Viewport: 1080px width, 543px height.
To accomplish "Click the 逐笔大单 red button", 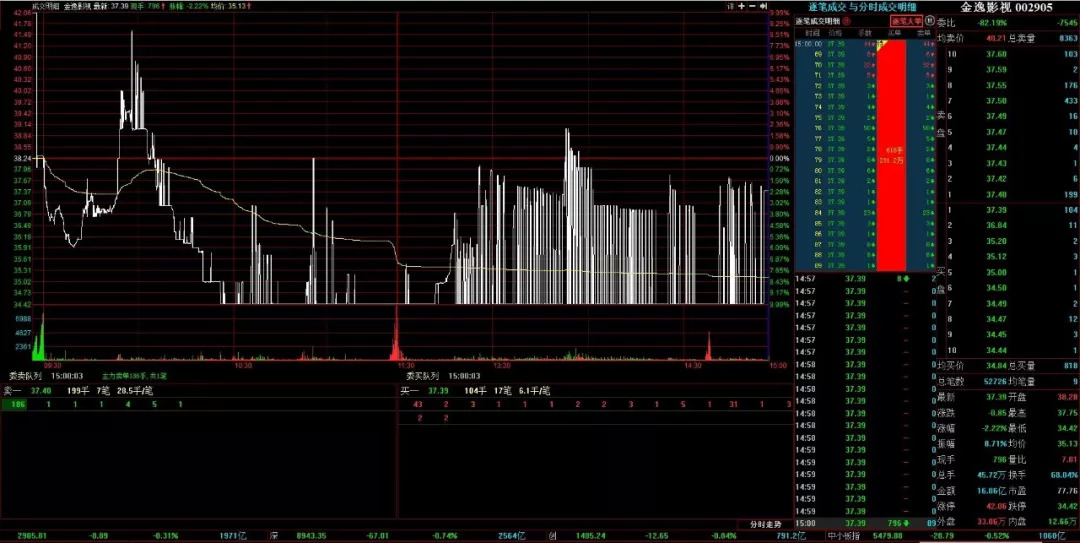I will pos(906,21).
